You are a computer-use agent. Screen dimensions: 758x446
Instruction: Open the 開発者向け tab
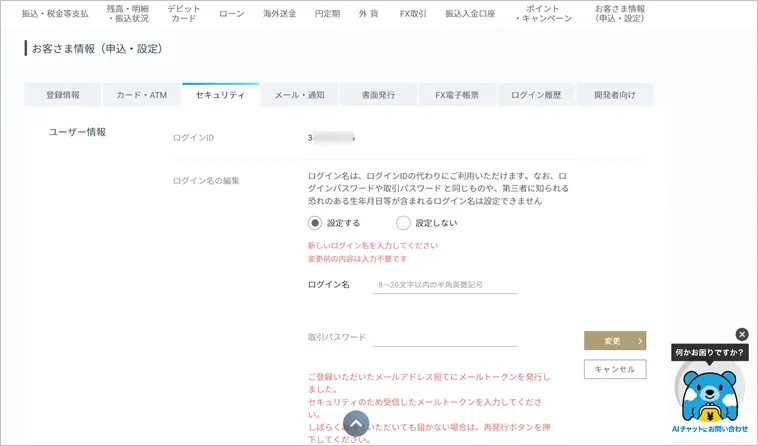[615, 95]
